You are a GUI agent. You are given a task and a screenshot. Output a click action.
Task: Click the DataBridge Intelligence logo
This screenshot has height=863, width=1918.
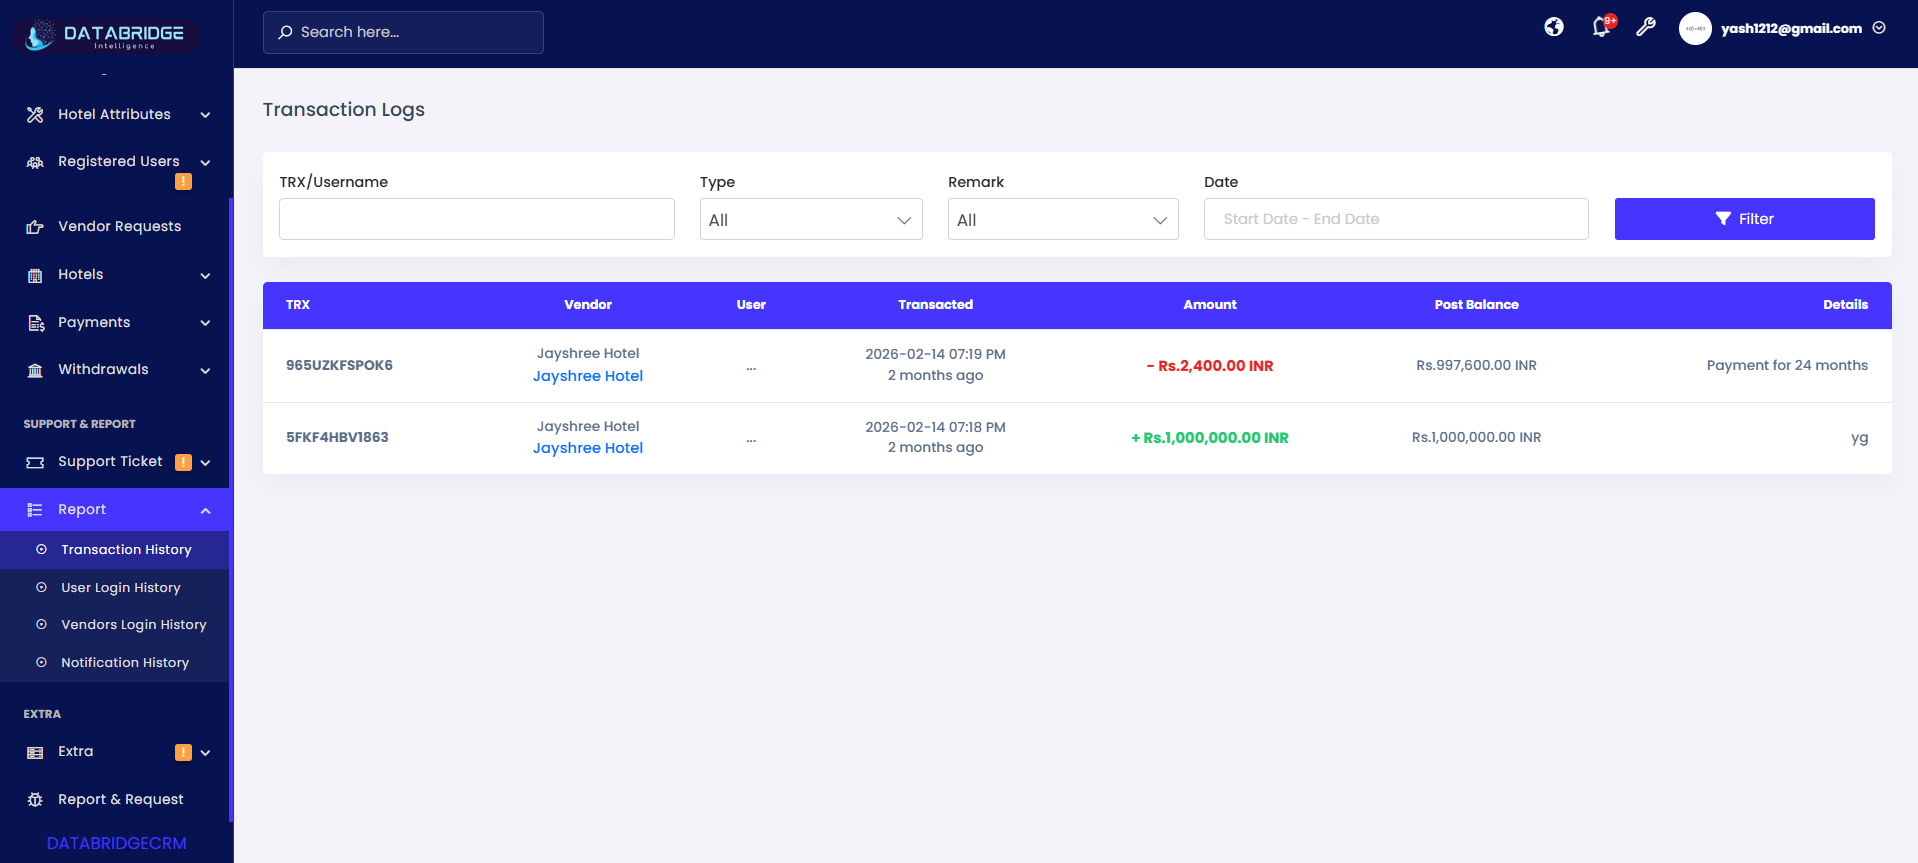(105, 35)
